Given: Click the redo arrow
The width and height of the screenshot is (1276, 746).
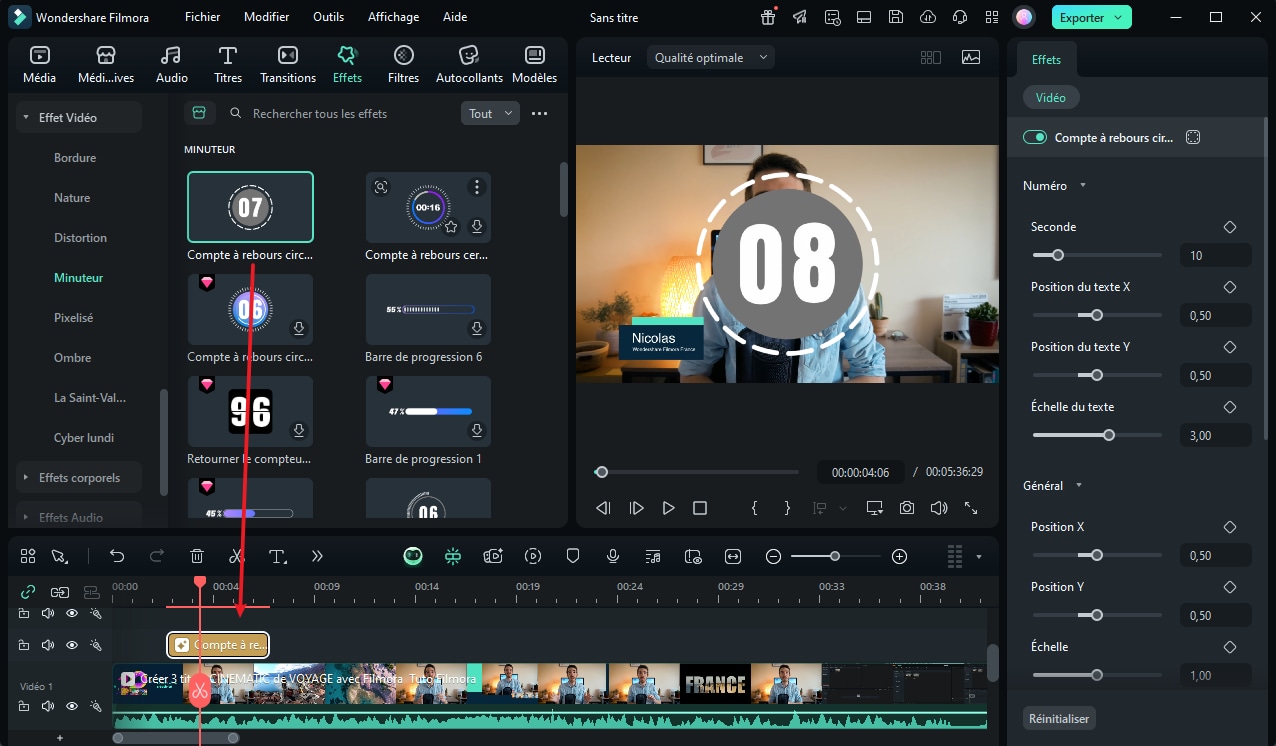Looking at the screenshot, I should tap(157, 556).
